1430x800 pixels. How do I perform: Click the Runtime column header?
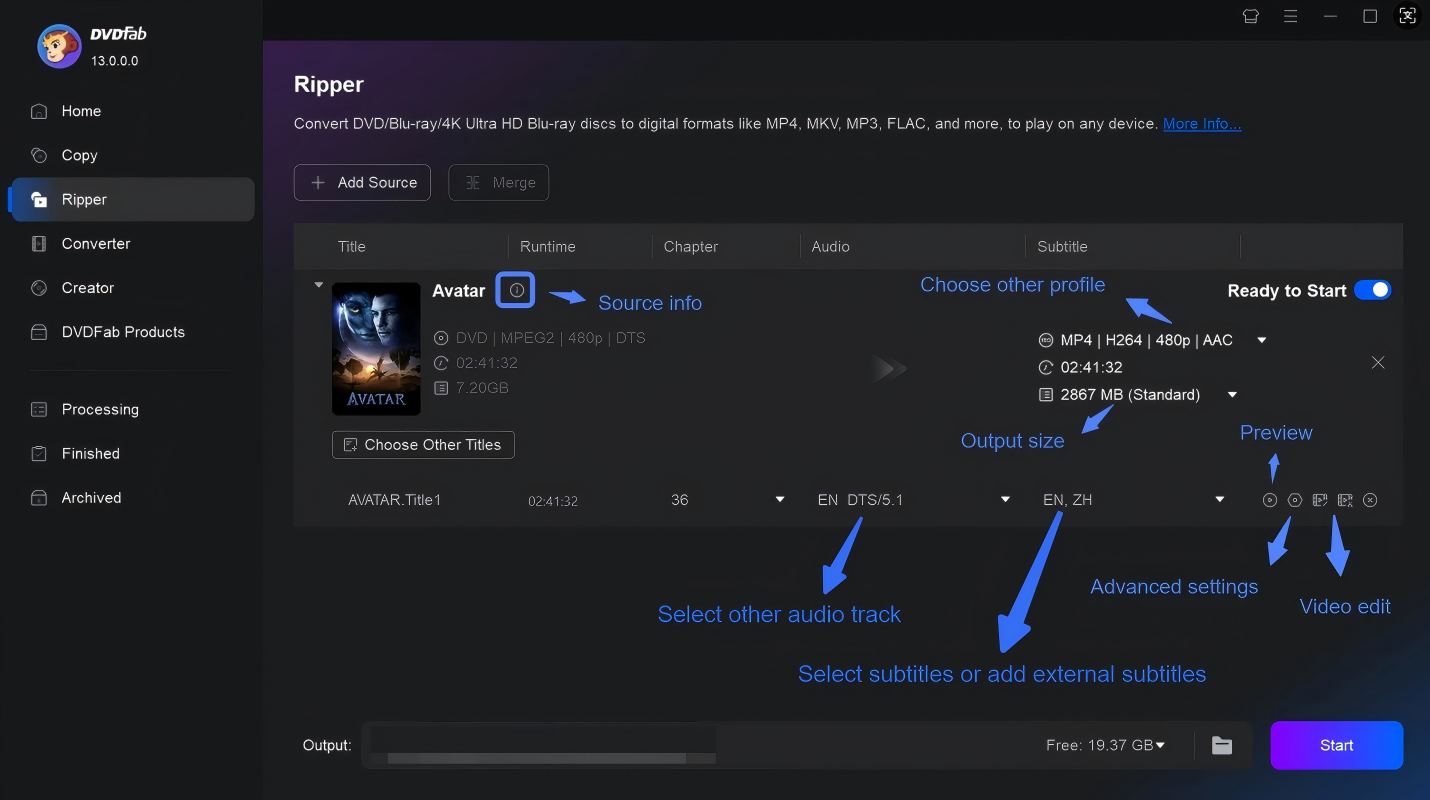548,246
